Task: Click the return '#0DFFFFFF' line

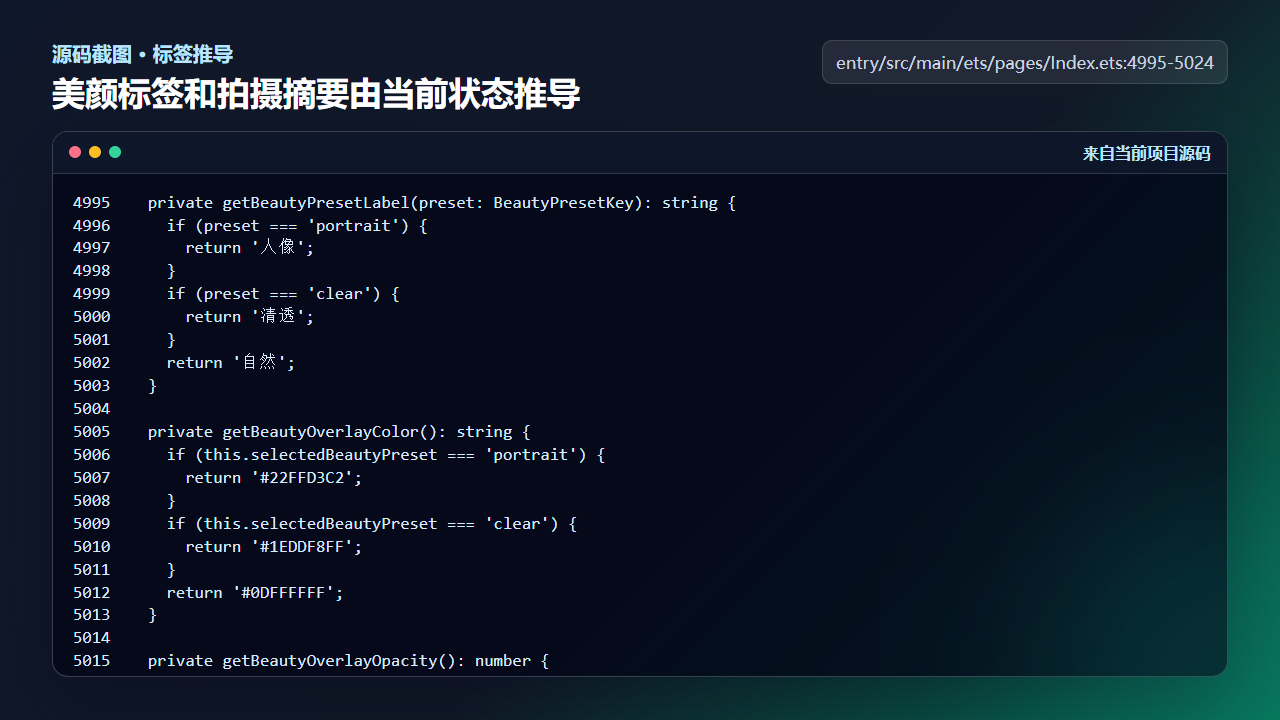Action: point(255,593)
